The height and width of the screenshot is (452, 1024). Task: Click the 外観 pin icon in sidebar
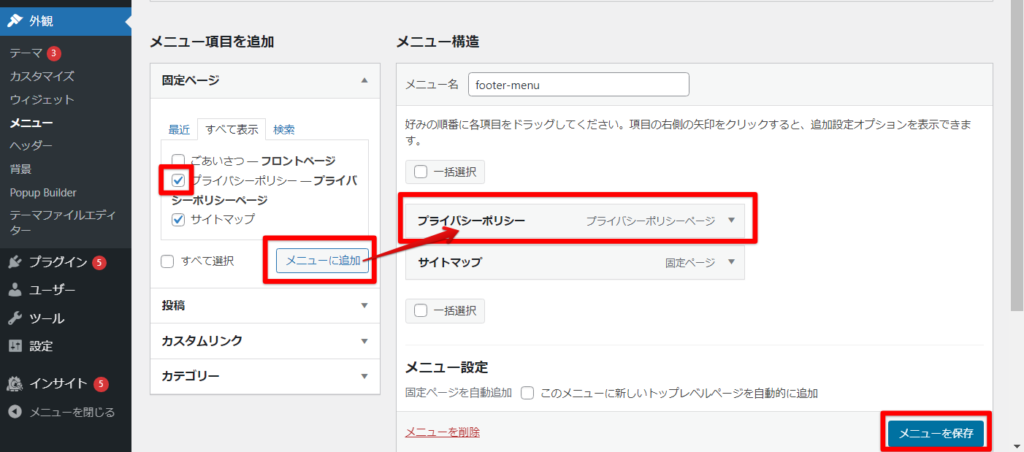[14, 21]
